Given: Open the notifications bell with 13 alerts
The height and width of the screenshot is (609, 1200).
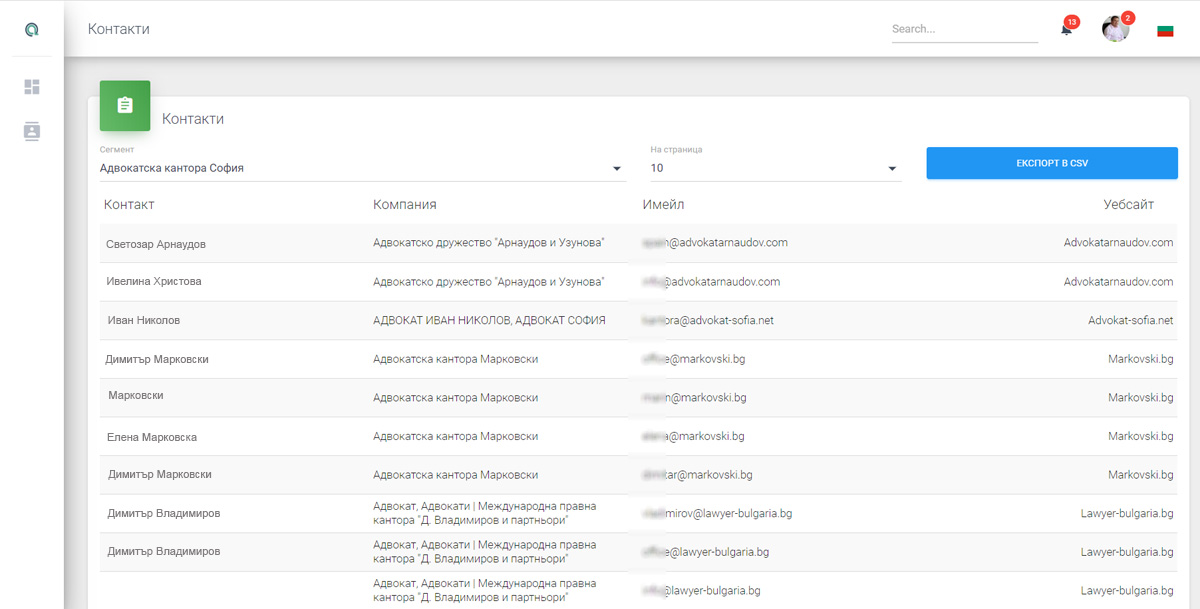Looking at the screenshot, I should (1066, 29).
